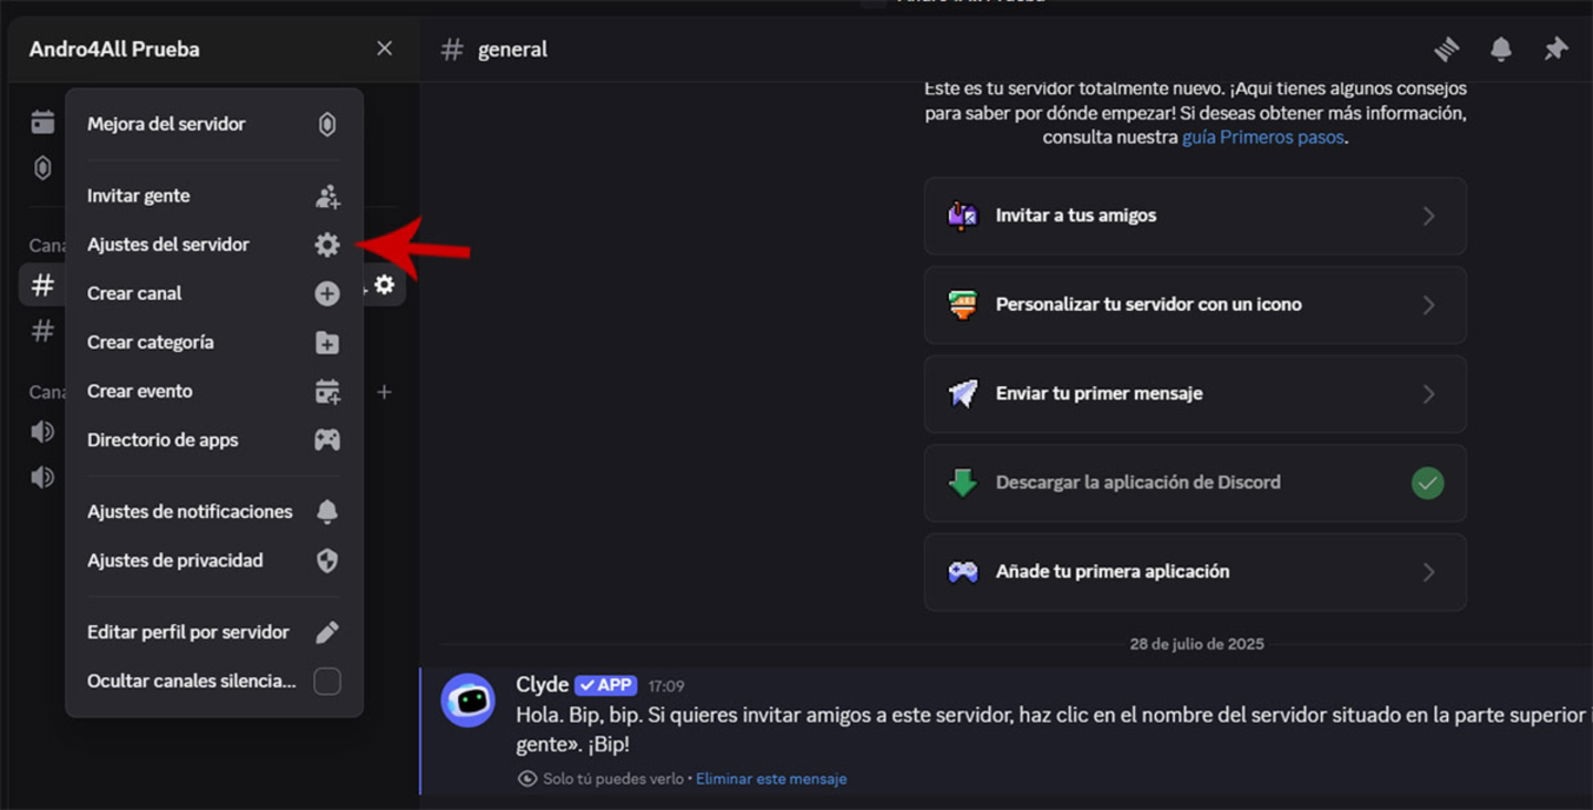Click the invite people icon in menu
The height and width of the screenshot is (810, 1593).
coord(327,196)
